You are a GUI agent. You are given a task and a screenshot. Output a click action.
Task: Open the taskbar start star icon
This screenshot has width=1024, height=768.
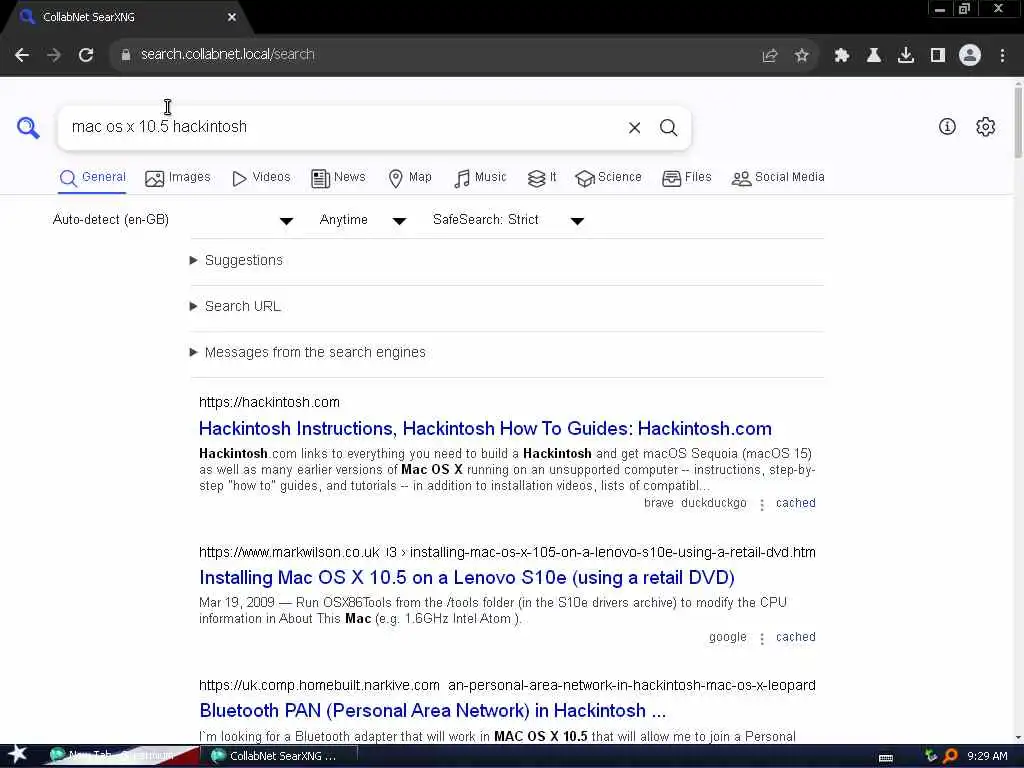[17, 754]
